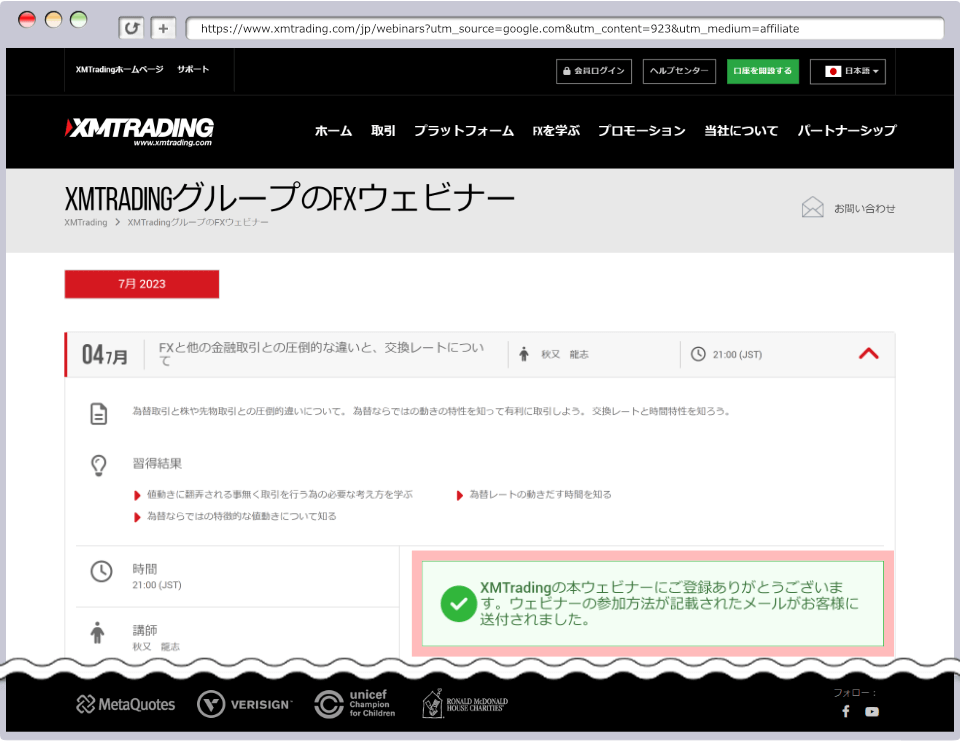Open the Facebook follow icon
Screen dimensions: 960x741
click(x=845, y=711)
